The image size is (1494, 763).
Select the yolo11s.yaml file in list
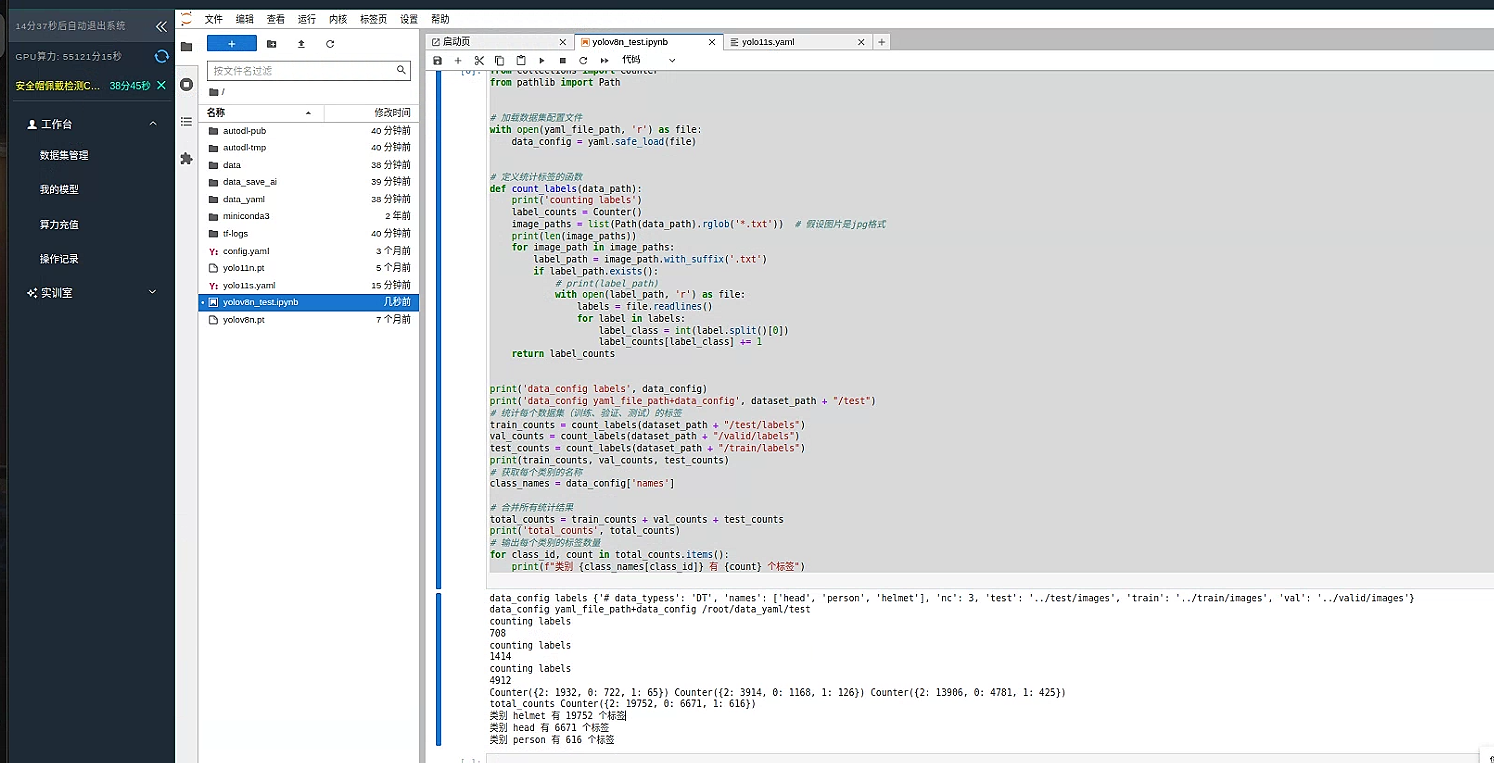click(x=309, y=285)
